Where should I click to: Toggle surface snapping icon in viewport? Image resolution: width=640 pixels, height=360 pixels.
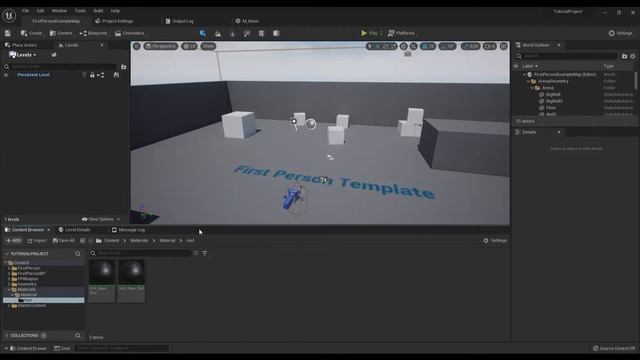(x=413, y=47)
